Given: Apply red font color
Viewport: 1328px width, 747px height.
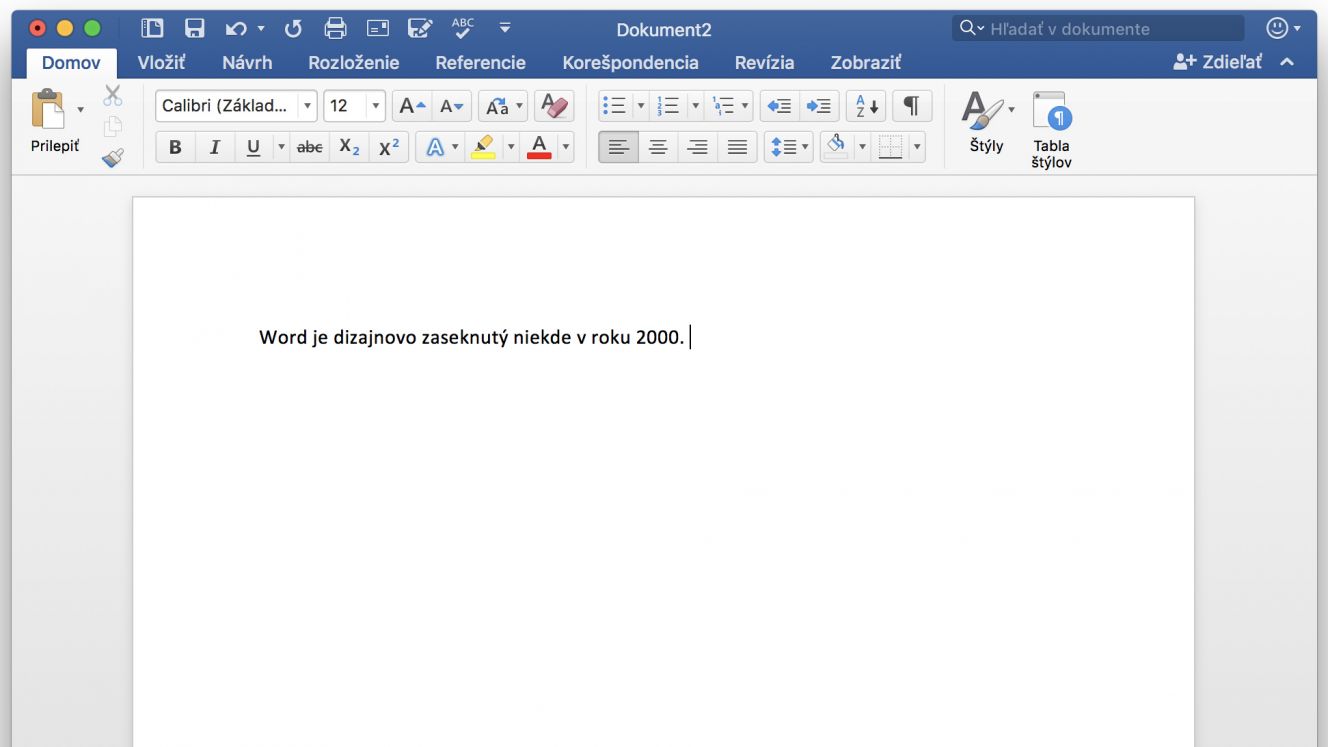Looking at the screenshot, I should (x=539, y=147).
